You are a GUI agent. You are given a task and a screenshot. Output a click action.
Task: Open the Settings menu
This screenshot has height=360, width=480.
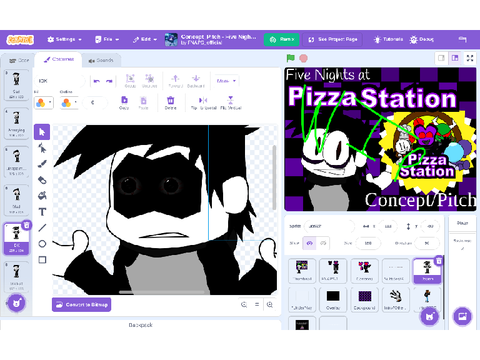click(64, 39)
